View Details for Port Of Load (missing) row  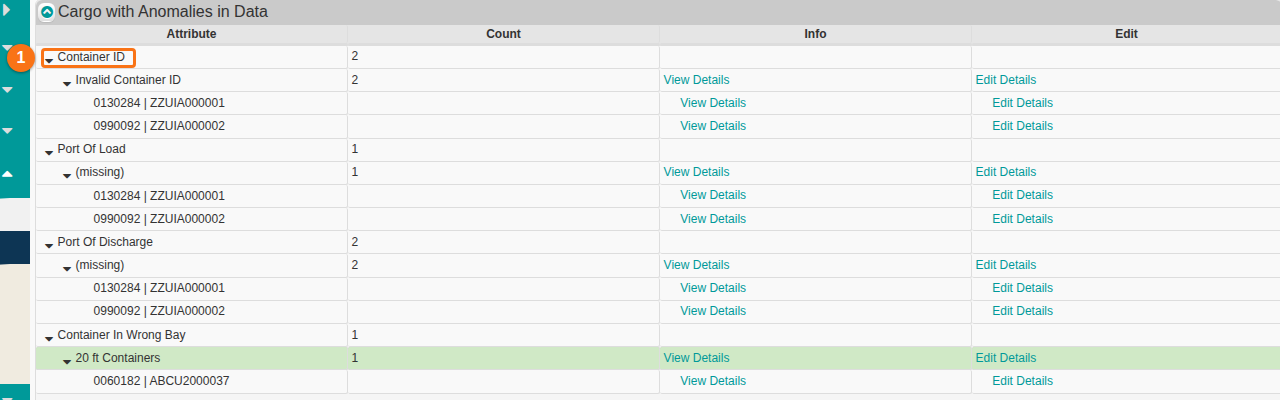[x=696, y=172]
